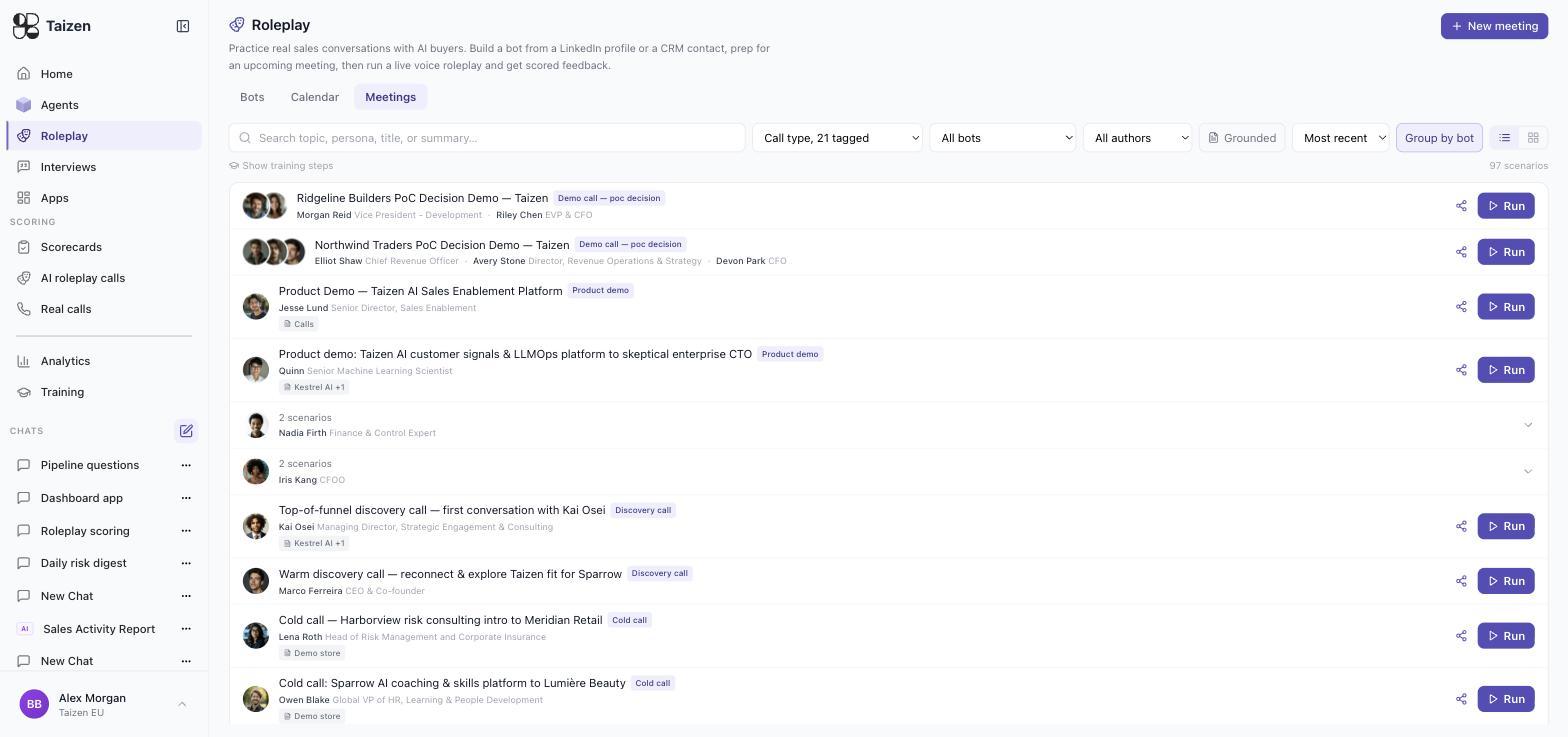Open Analytics in sidebar
The height and width of the screenshot is (737, 1568).
[x=104, y=361]
